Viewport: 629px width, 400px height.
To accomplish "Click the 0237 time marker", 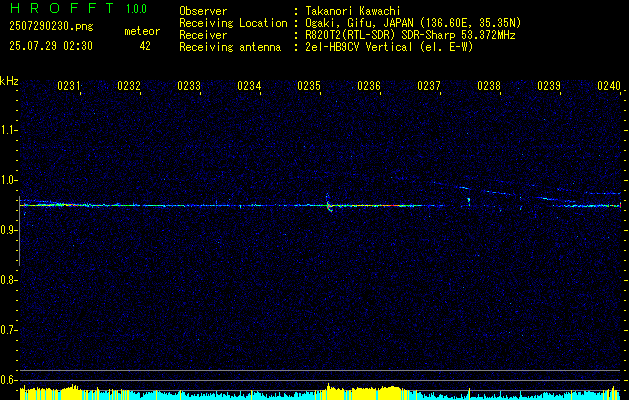I will [x=429, y=85].
